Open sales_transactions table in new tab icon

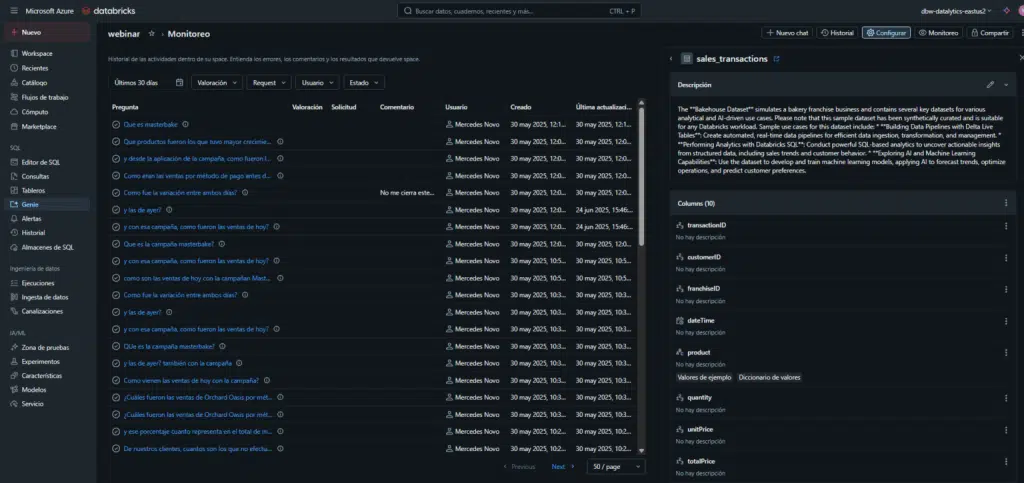pyautogui.click(x=777, y=59)
